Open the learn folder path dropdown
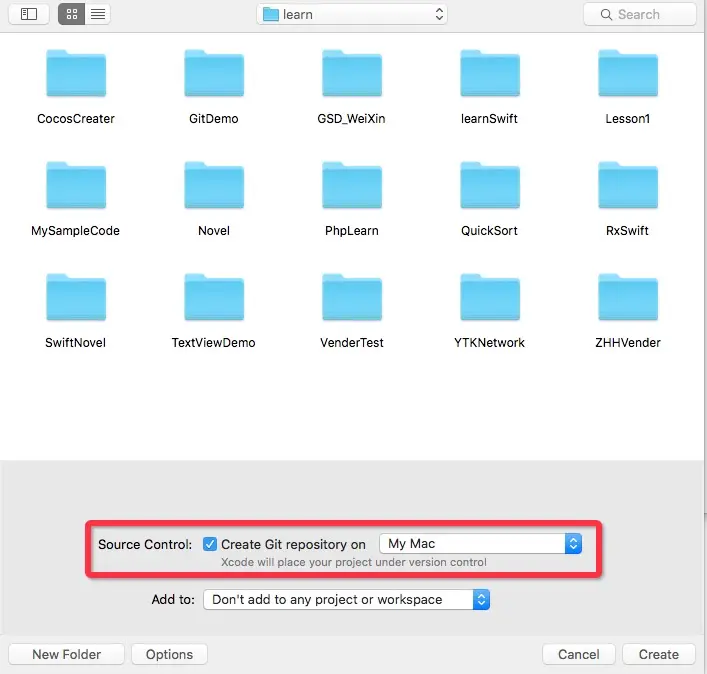 pyautogui.click(x=352, y=14)
